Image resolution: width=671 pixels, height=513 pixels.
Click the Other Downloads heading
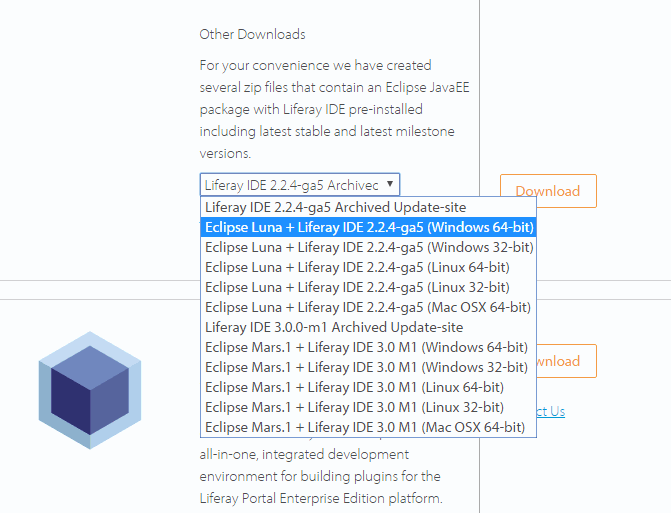pyautogui.click(x=252, y=34)
